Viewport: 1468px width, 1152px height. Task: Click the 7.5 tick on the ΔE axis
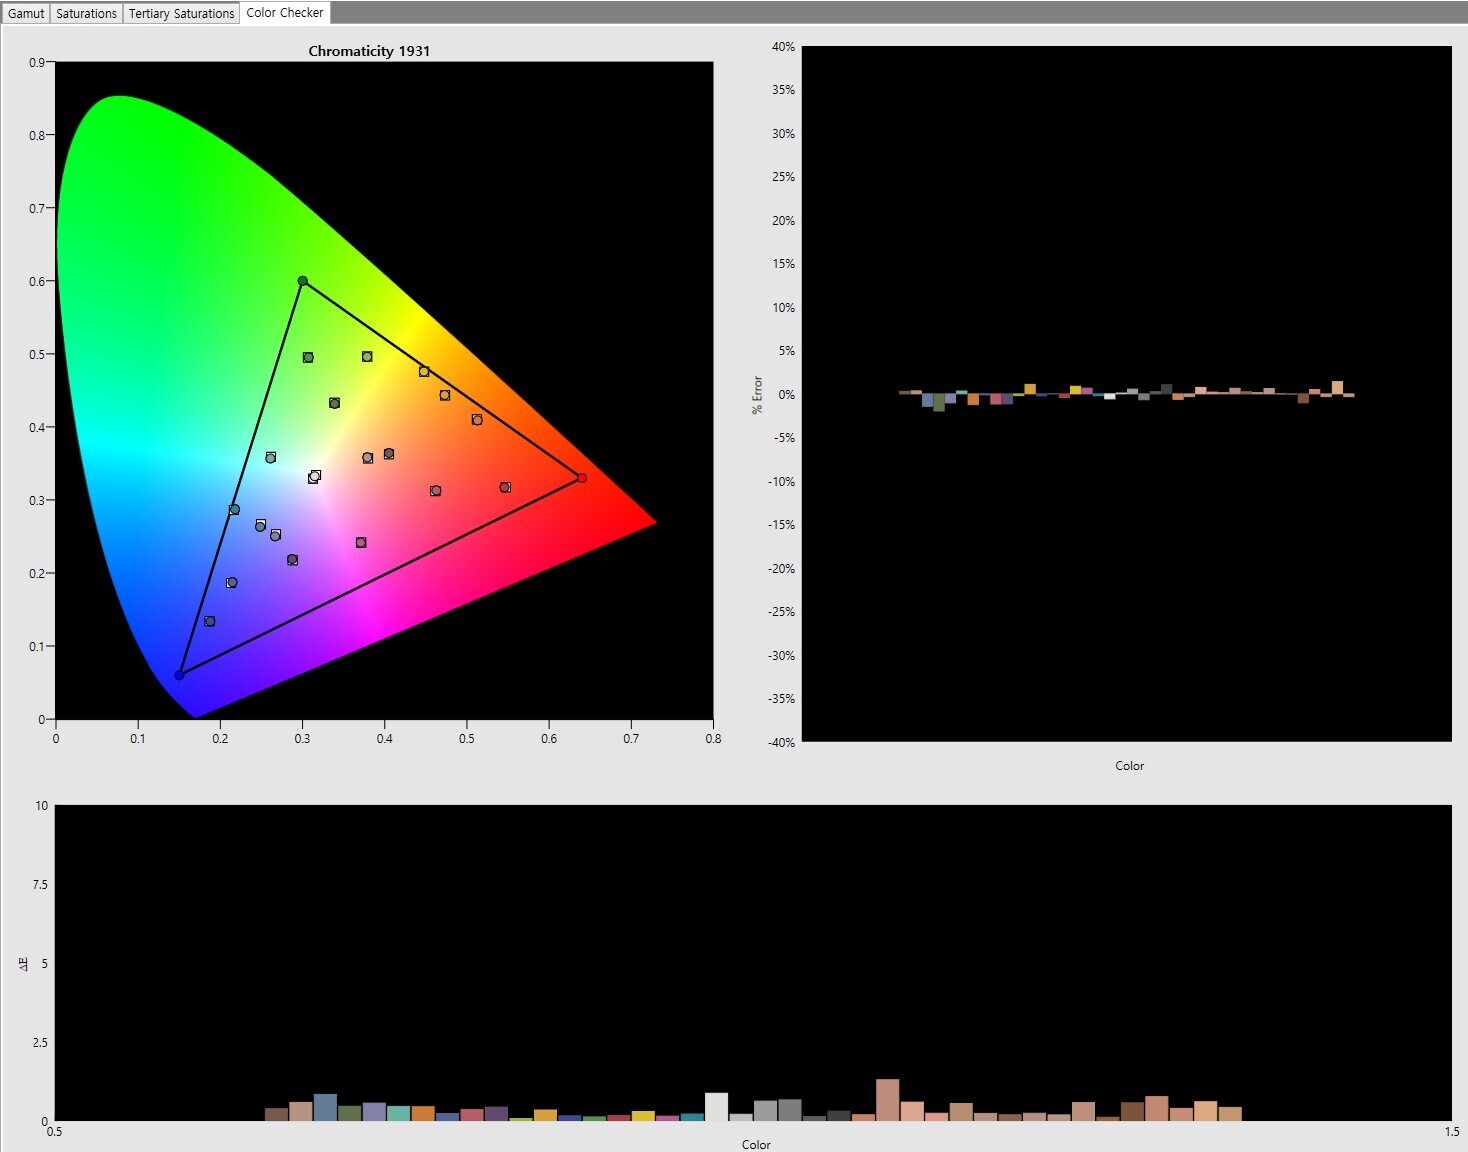40,885
